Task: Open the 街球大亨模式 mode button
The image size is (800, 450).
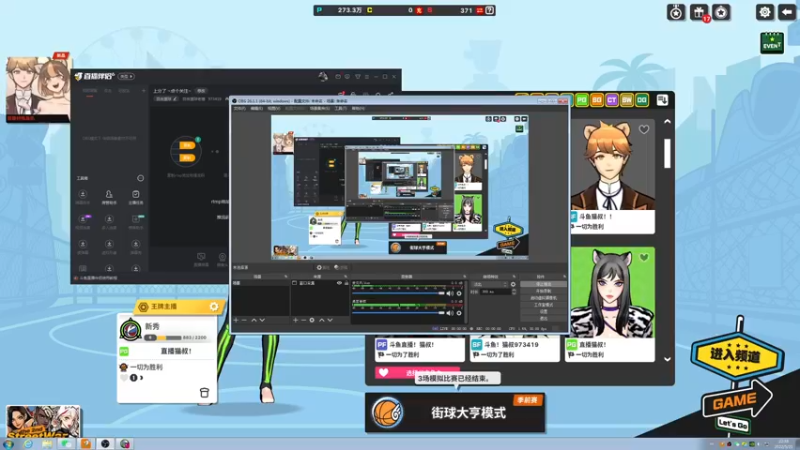Action: pos(455,412)
